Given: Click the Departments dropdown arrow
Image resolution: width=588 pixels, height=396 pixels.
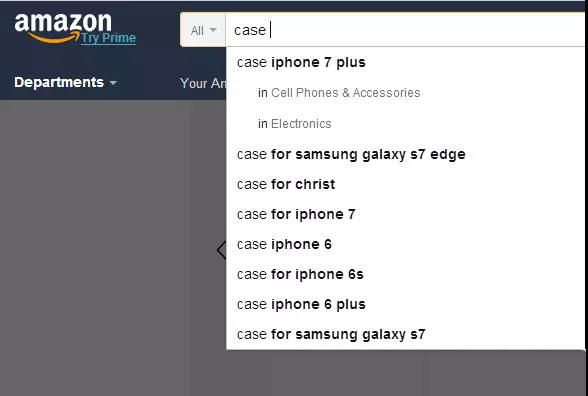Looking at the screenshot, I should (113, 83).
